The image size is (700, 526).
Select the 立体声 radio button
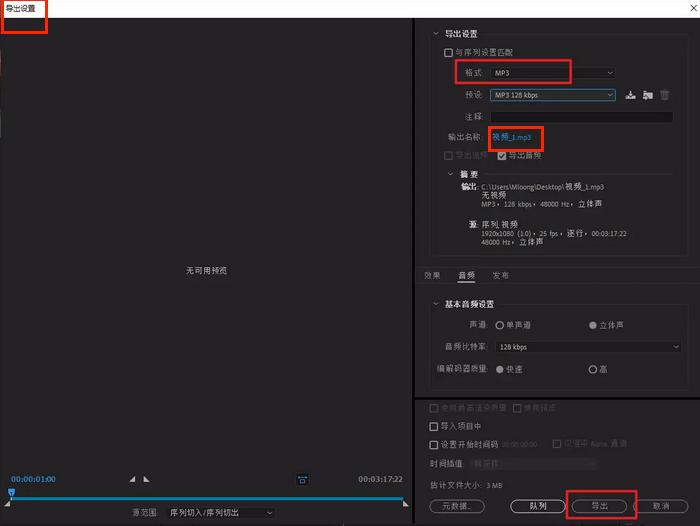tap(593, 325)
